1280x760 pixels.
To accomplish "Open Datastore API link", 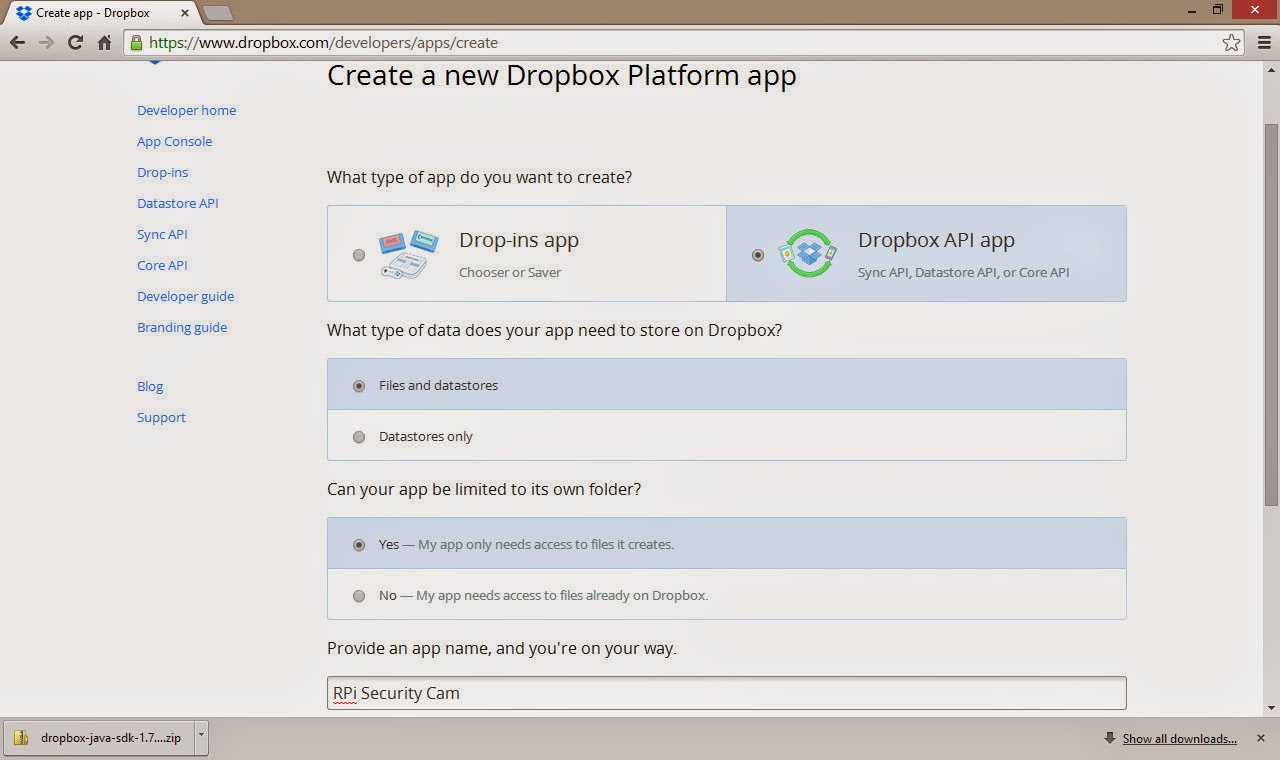I will pyautogui.click(x=178, y=203).
